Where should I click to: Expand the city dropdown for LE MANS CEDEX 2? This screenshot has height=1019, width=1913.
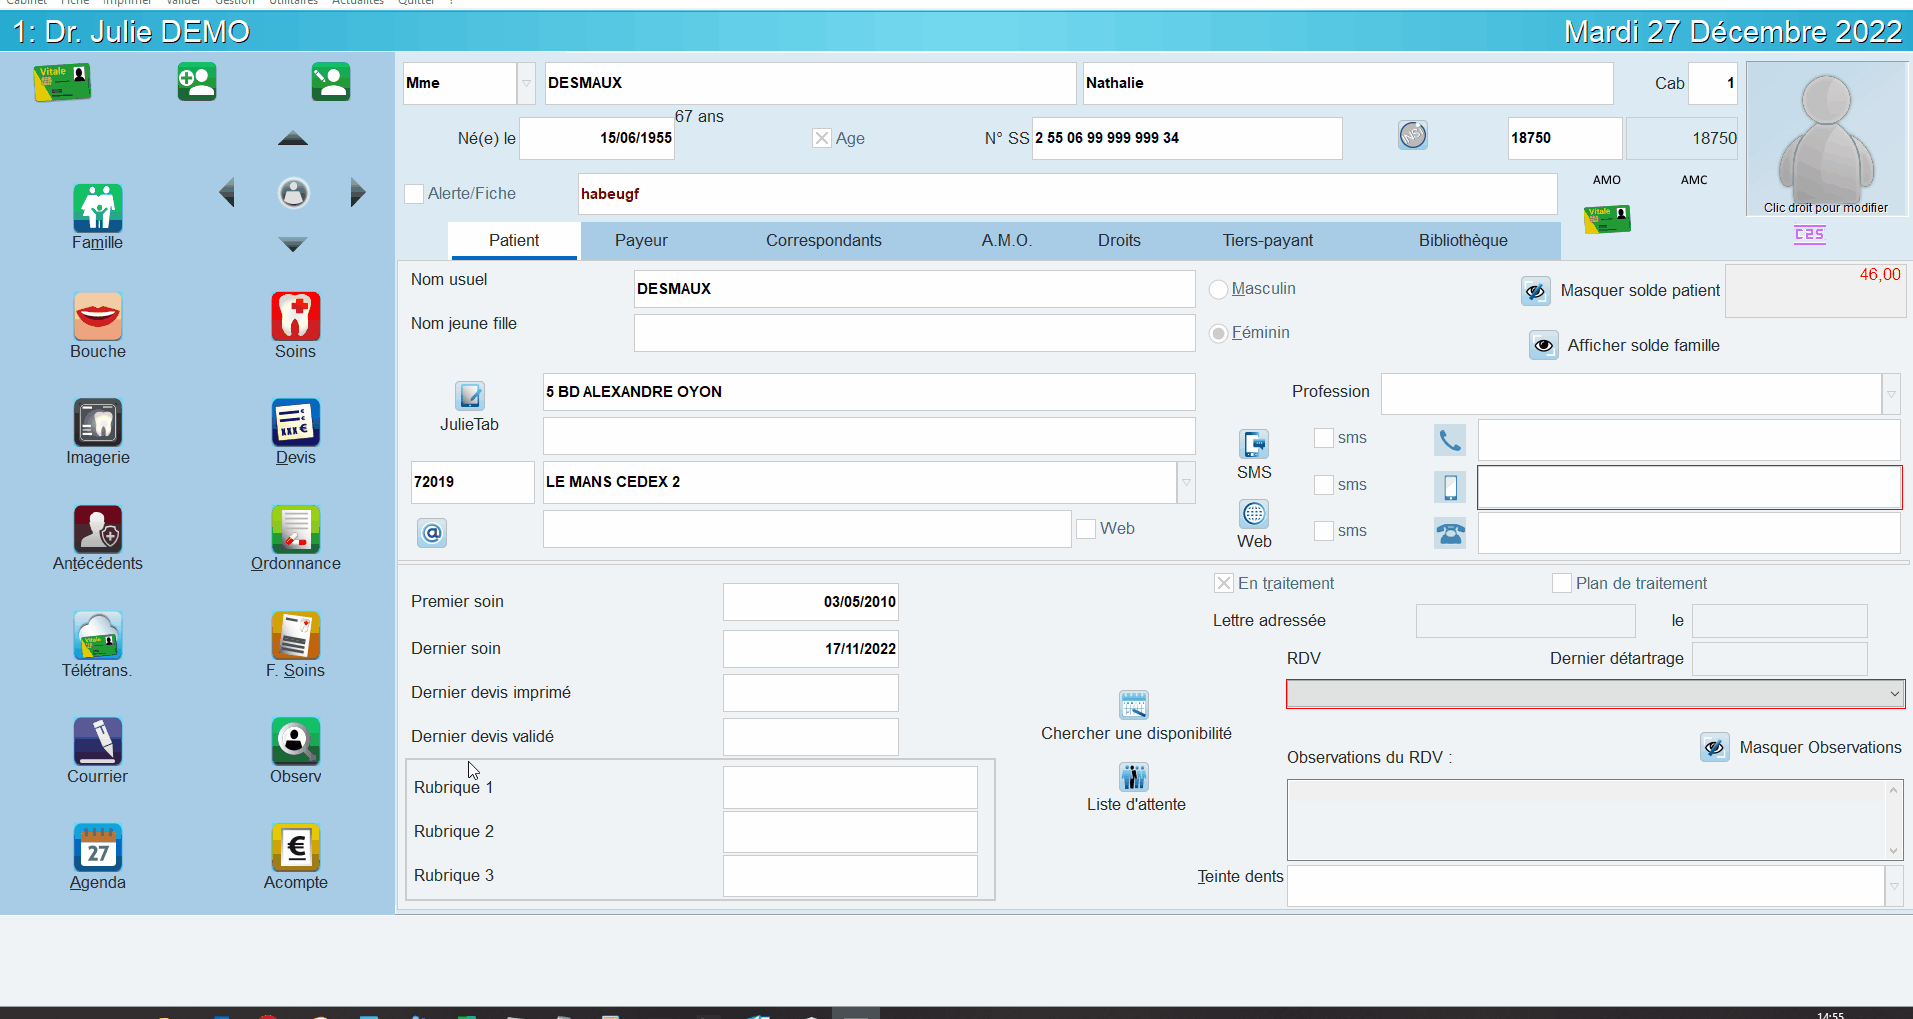[1186, 482]
